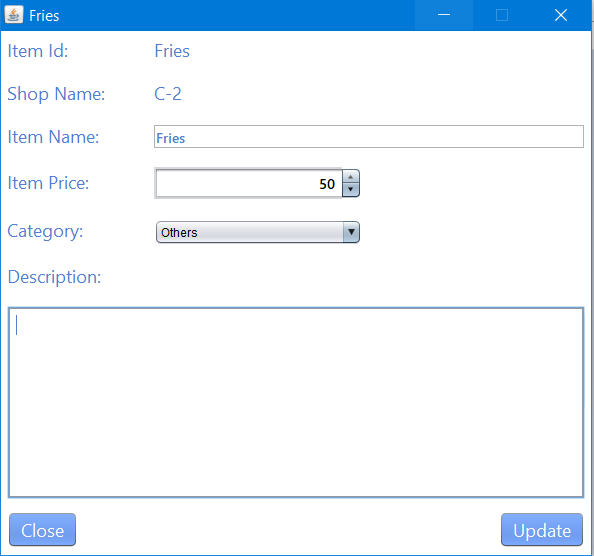Viewport: 594px width, 556px height.
Task: Click the Item Price value field
Action: point(249,183)
